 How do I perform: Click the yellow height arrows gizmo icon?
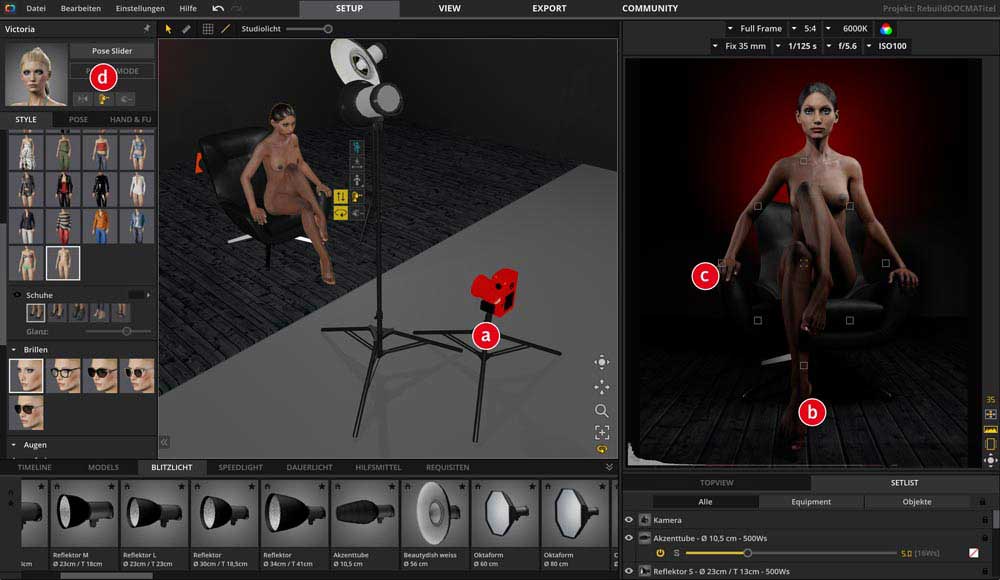point(341,197)
